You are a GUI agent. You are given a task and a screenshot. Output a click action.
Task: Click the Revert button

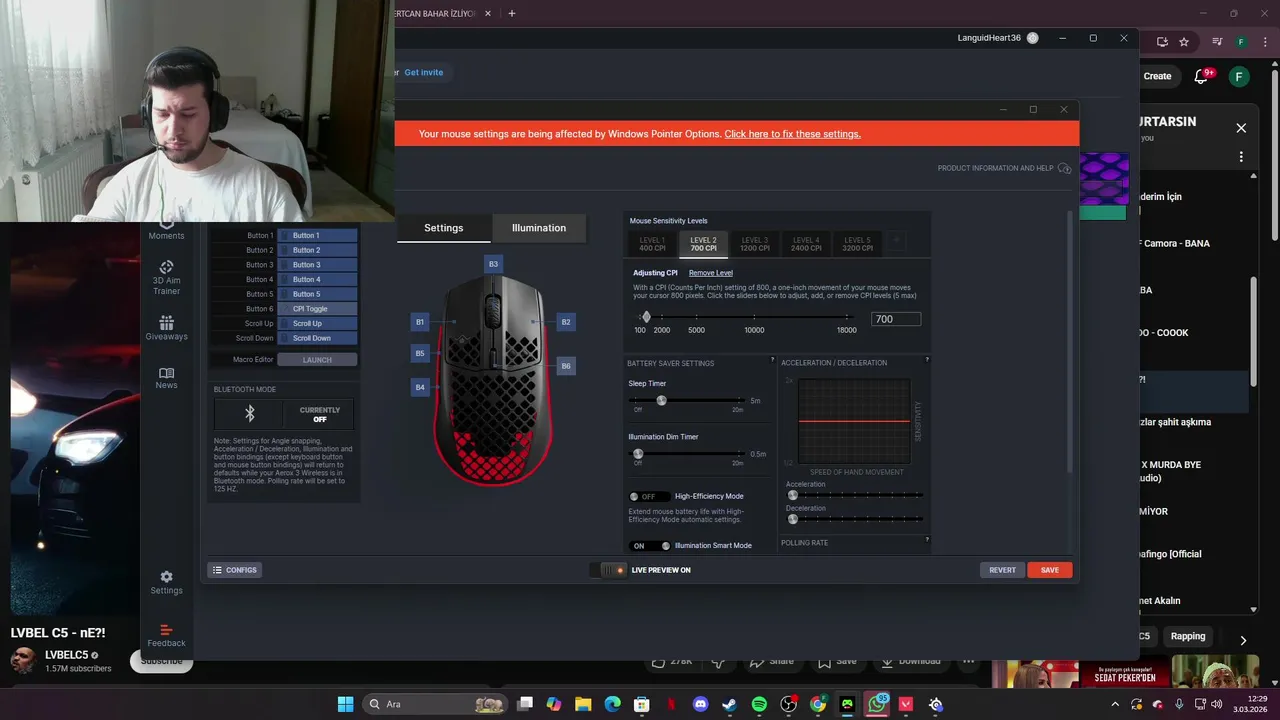point(1003,570)
